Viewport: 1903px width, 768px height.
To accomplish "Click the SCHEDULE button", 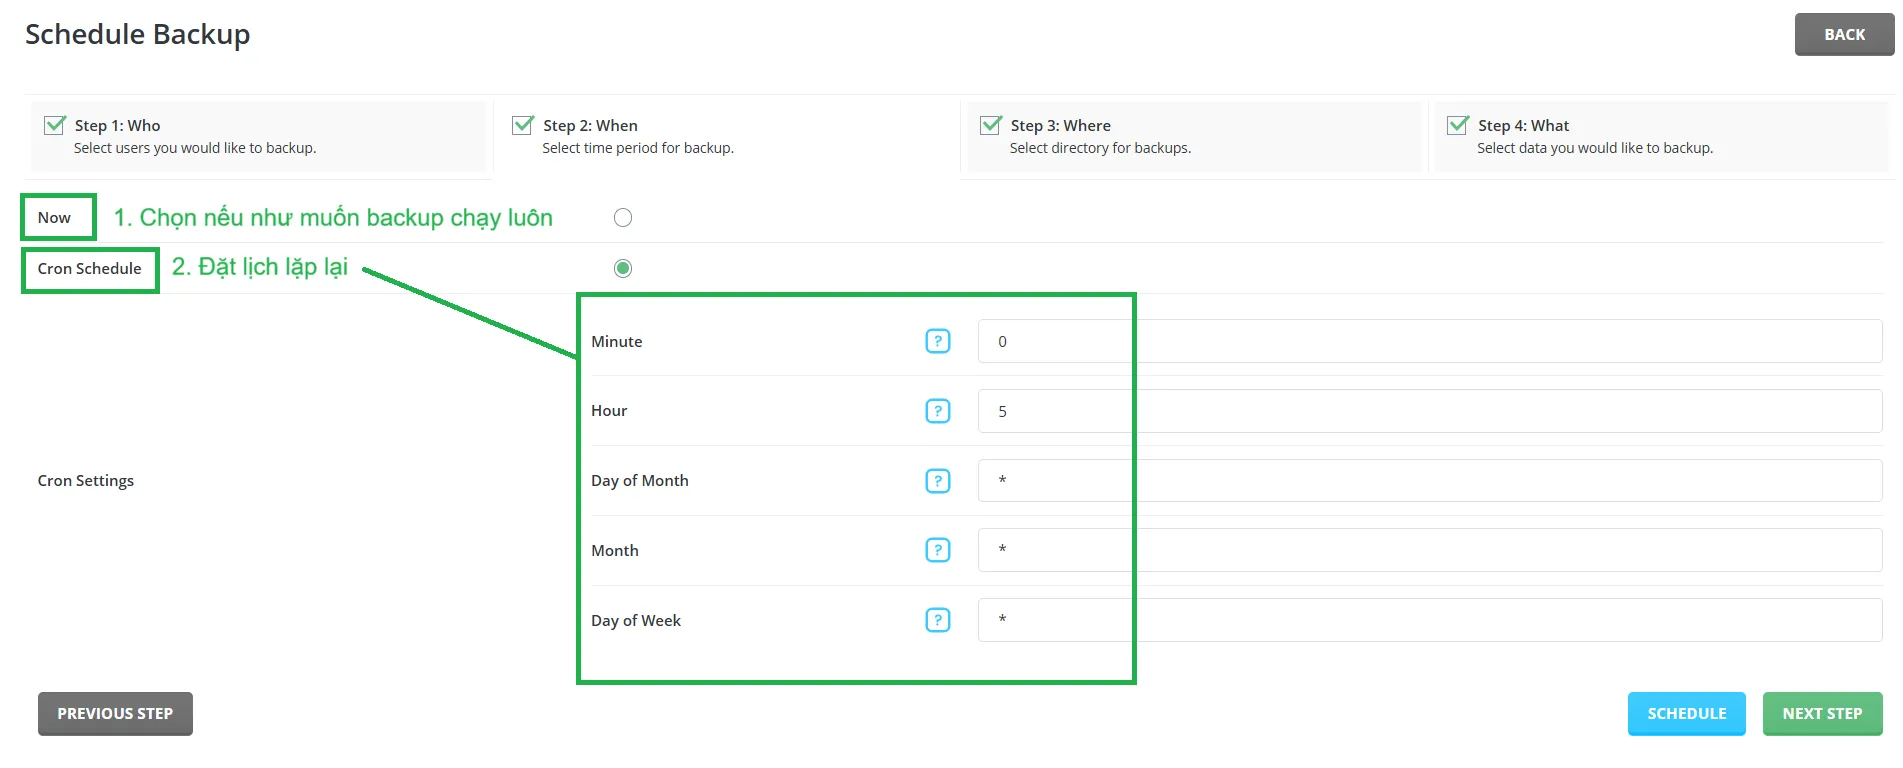I will pyautogui.click(x=1687, y=714).
